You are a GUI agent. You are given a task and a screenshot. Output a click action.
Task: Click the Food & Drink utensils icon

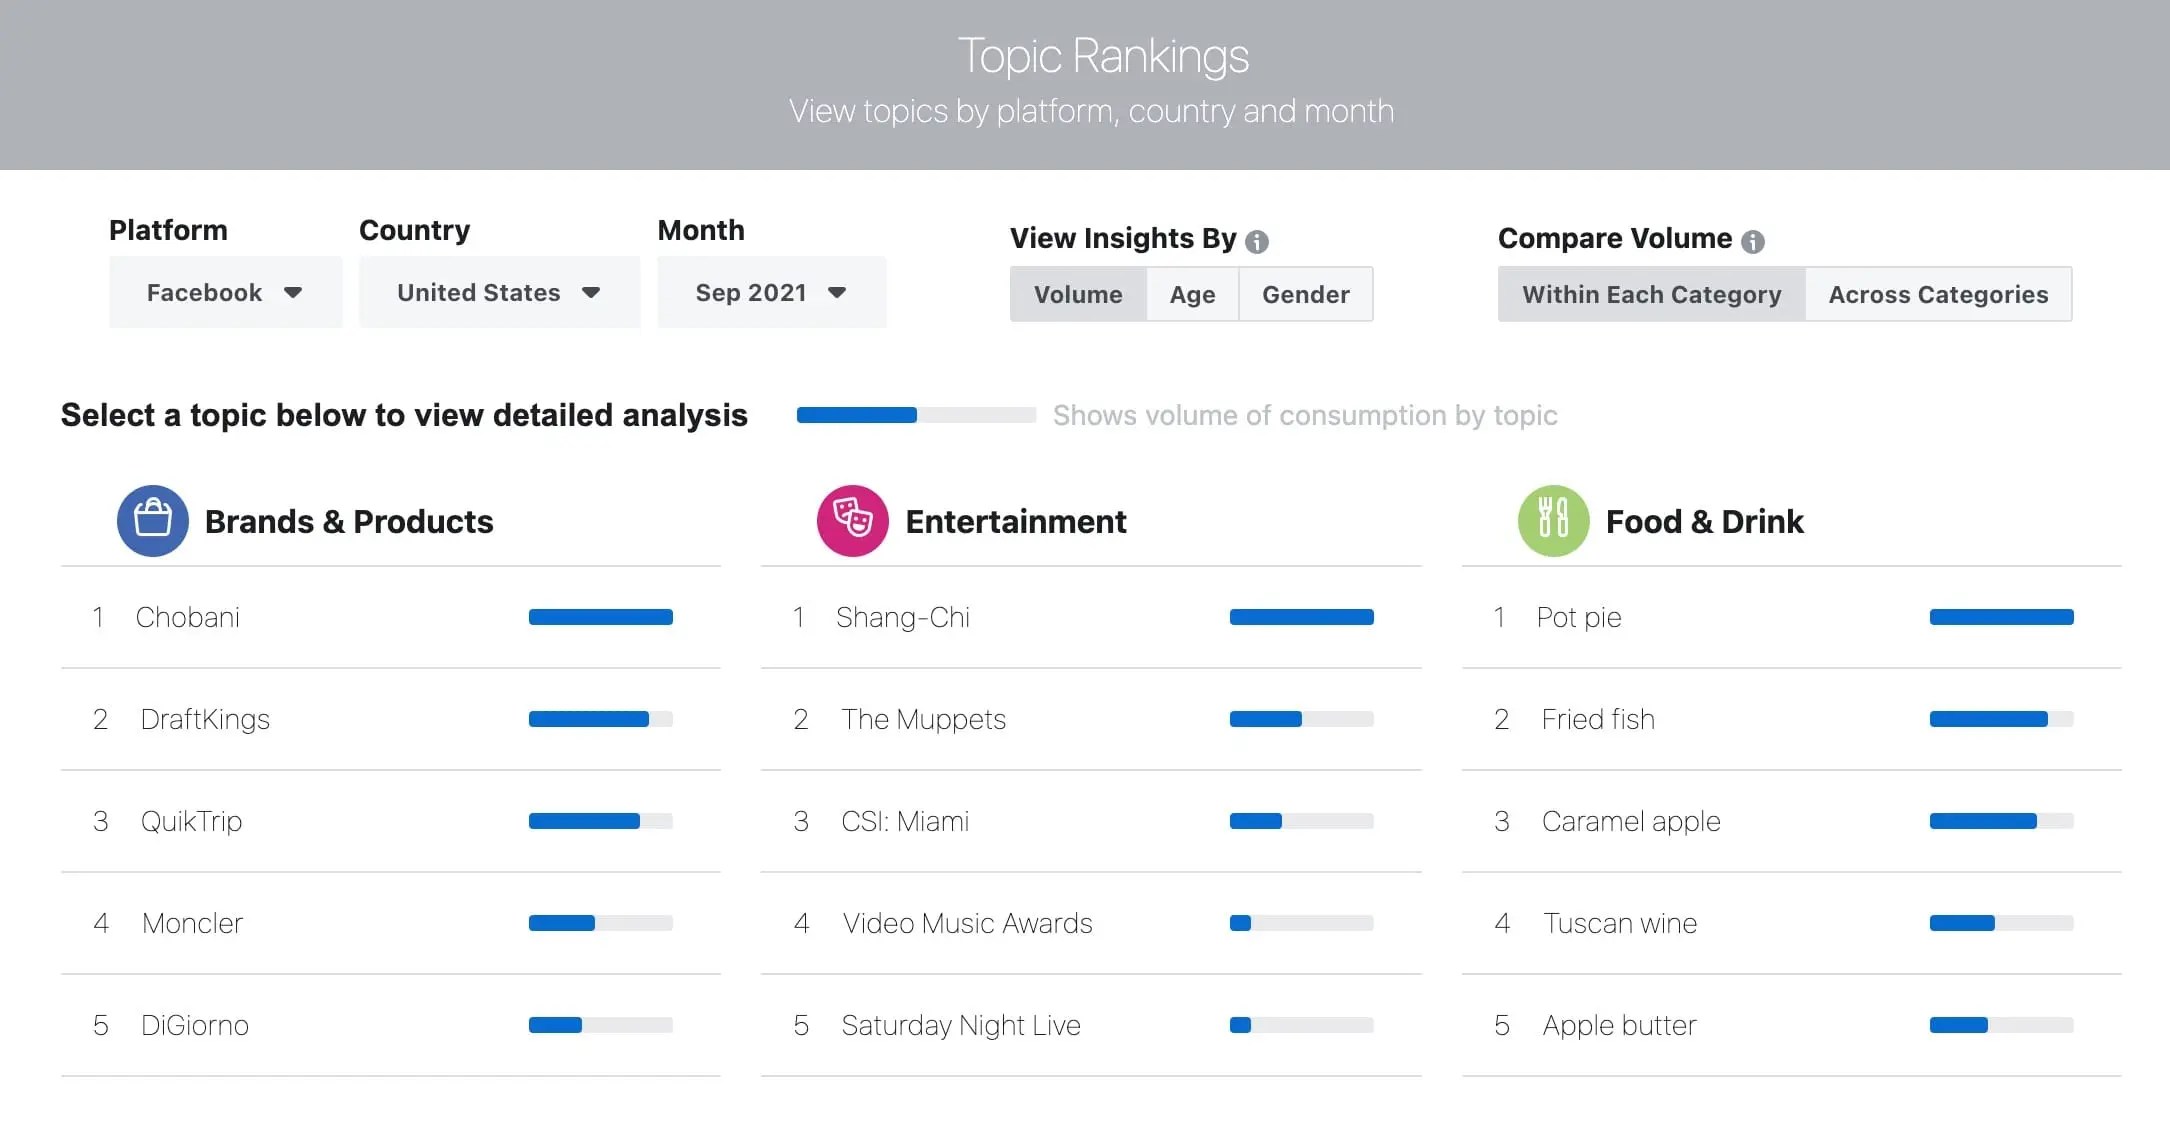[x=1553, y=520]
